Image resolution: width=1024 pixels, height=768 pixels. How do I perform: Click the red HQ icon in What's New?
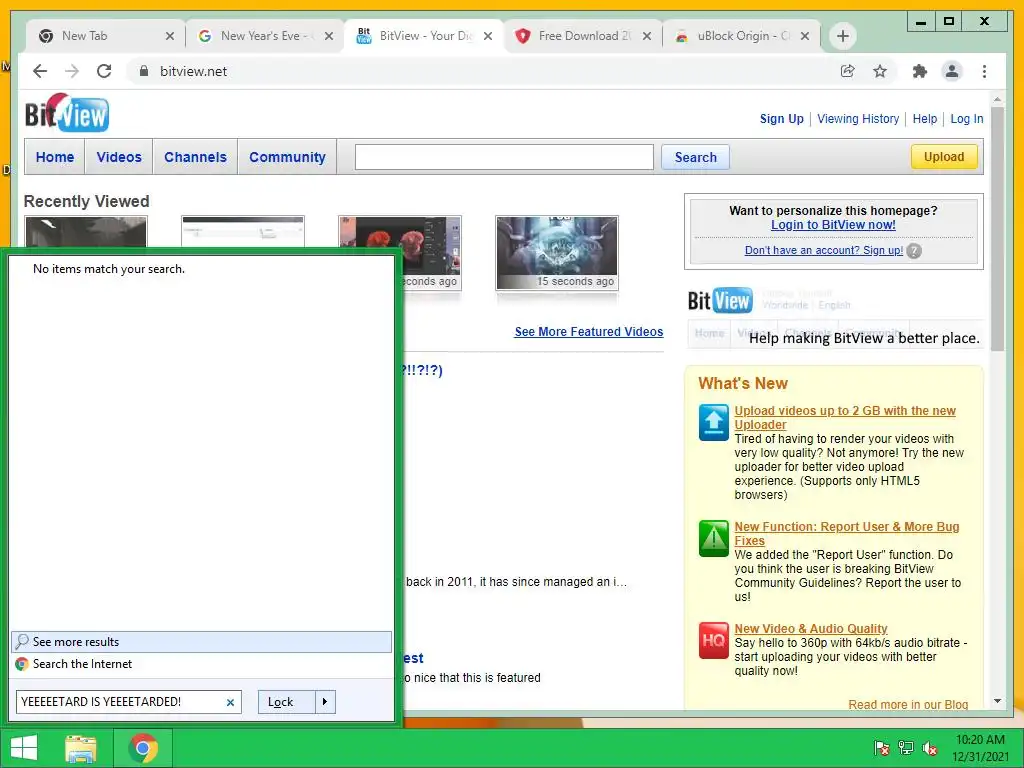point(713,640)
